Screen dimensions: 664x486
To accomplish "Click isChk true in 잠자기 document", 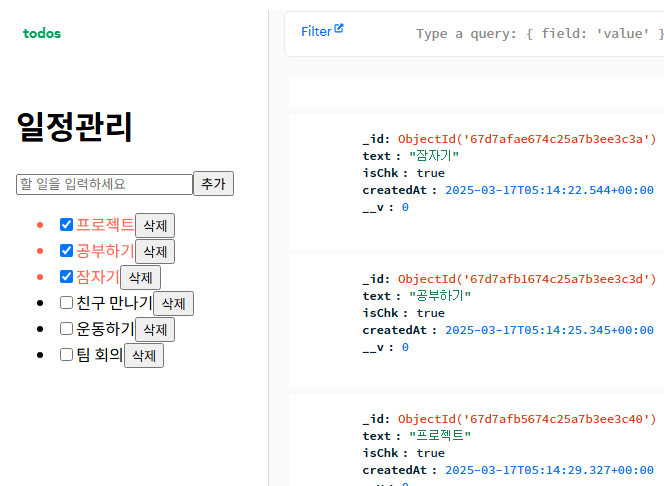I will [x=430, y=173].
